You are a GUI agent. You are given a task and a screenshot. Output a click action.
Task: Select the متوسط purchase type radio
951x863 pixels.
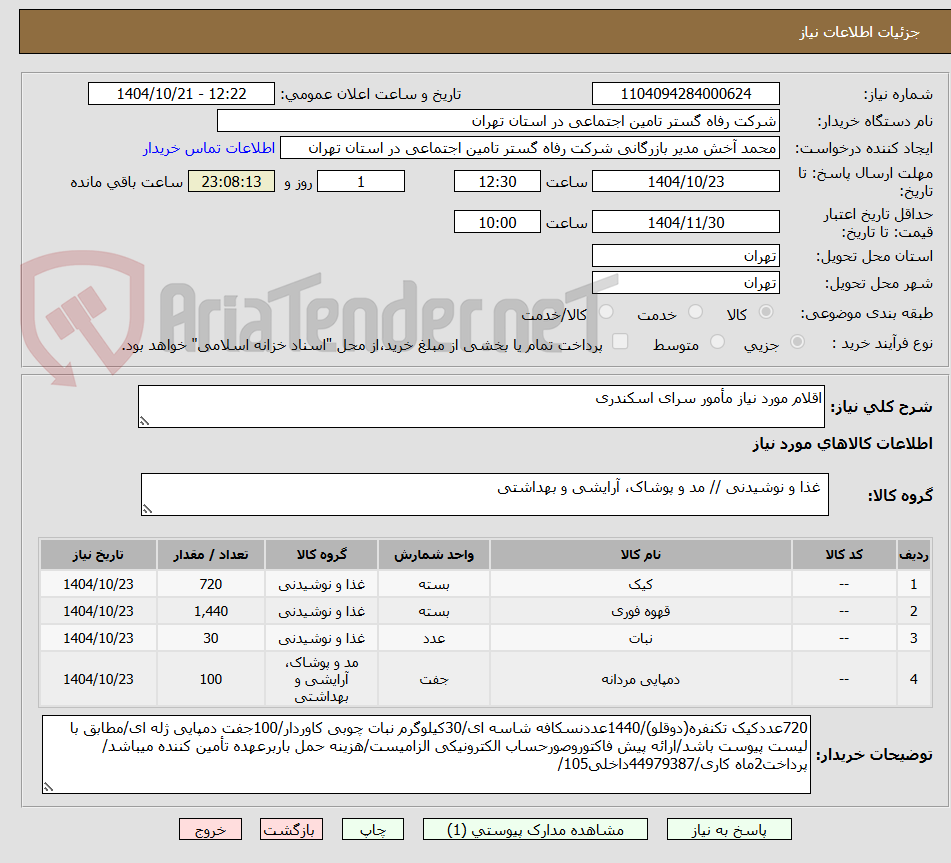[x=717, y=343]
